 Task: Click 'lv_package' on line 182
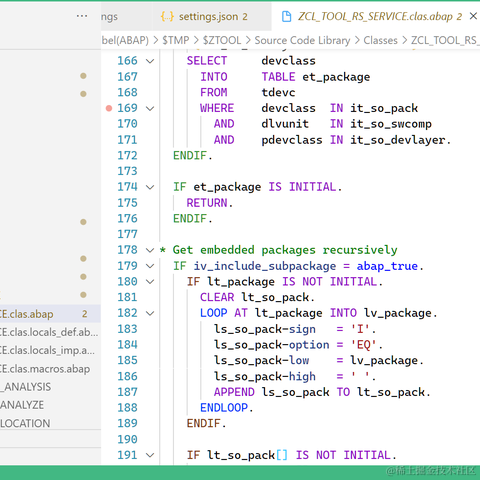tap(397, 313)
